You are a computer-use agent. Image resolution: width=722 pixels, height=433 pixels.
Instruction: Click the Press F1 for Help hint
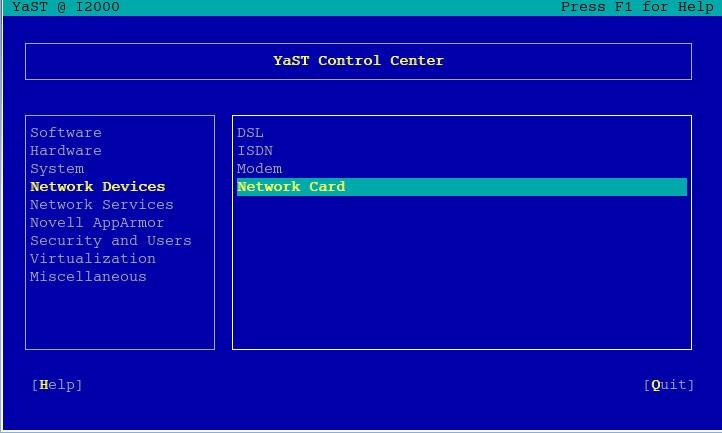[x=637, y=7]
